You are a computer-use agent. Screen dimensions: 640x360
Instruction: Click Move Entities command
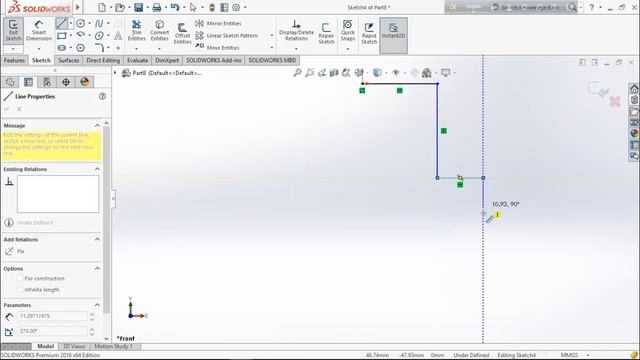click(218, 48)
